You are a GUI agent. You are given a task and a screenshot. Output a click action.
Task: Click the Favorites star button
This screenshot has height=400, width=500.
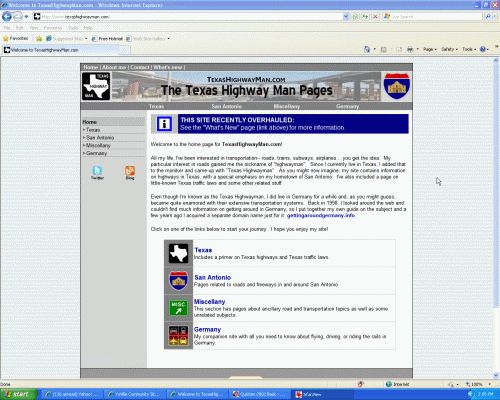tap(16, 39)
